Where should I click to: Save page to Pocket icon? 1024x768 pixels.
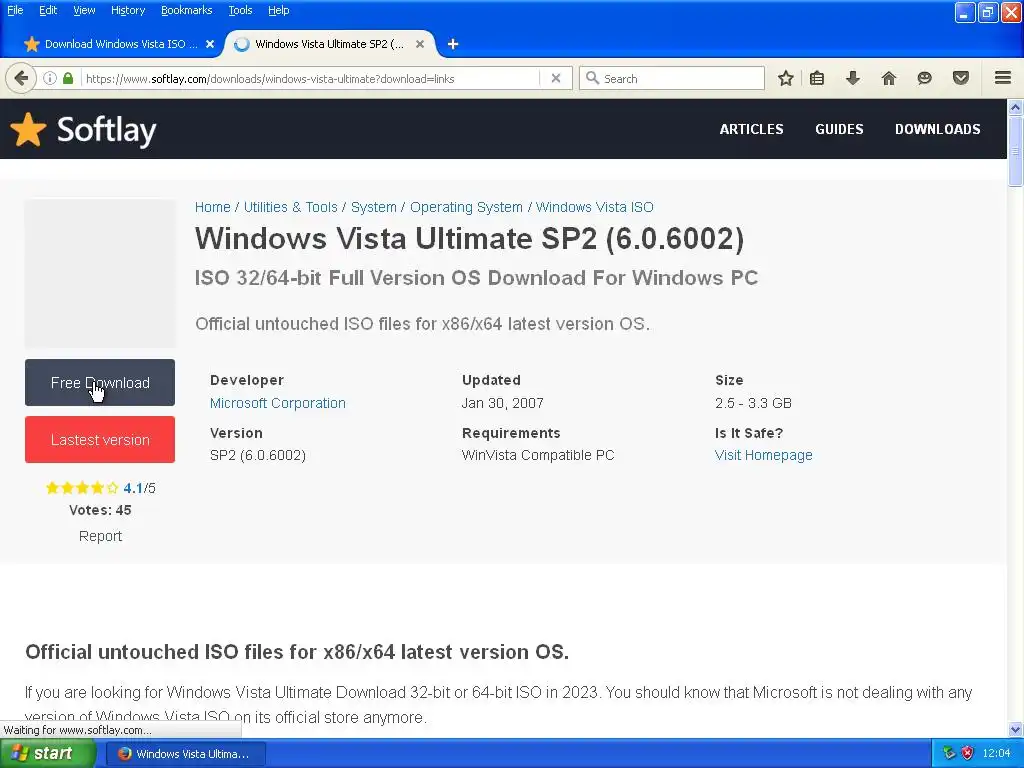click(961, 78)
